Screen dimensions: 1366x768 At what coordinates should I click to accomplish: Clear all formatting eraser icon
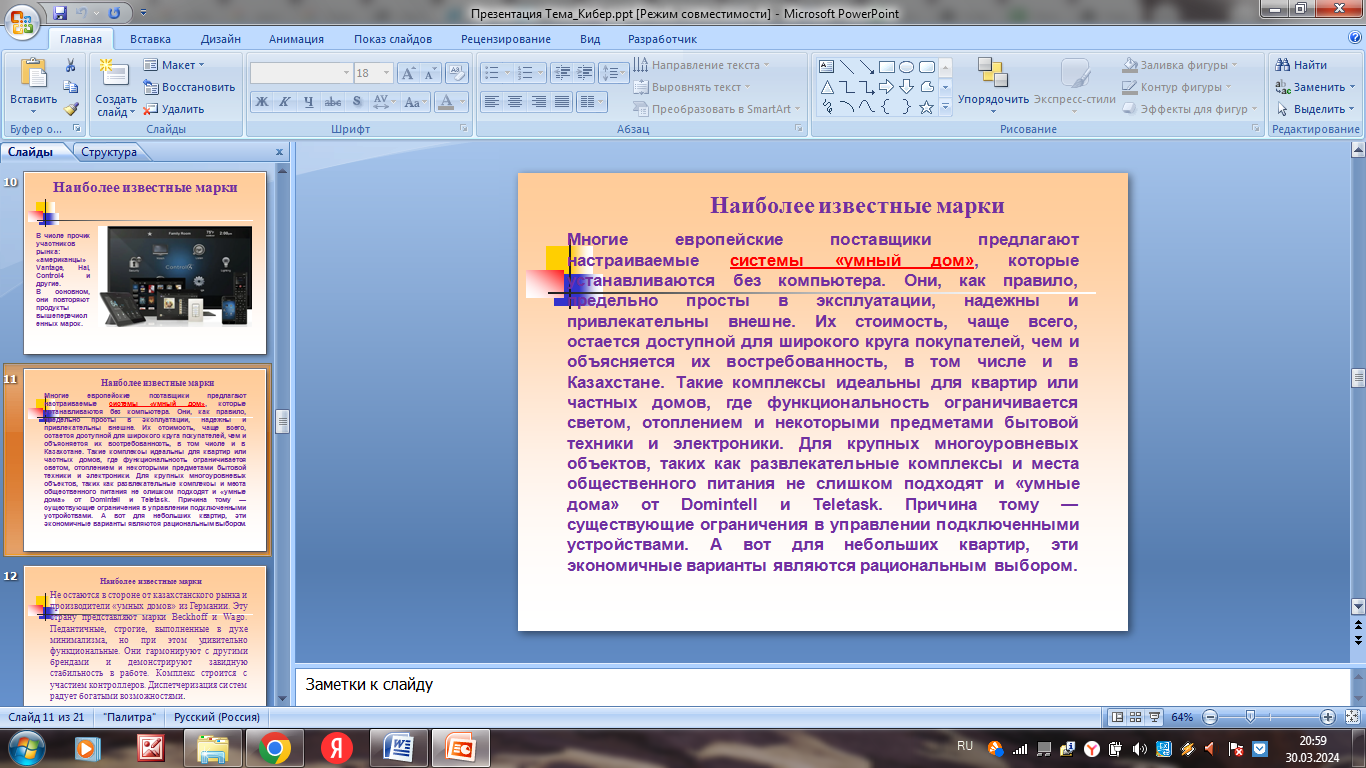coord(457,73)
